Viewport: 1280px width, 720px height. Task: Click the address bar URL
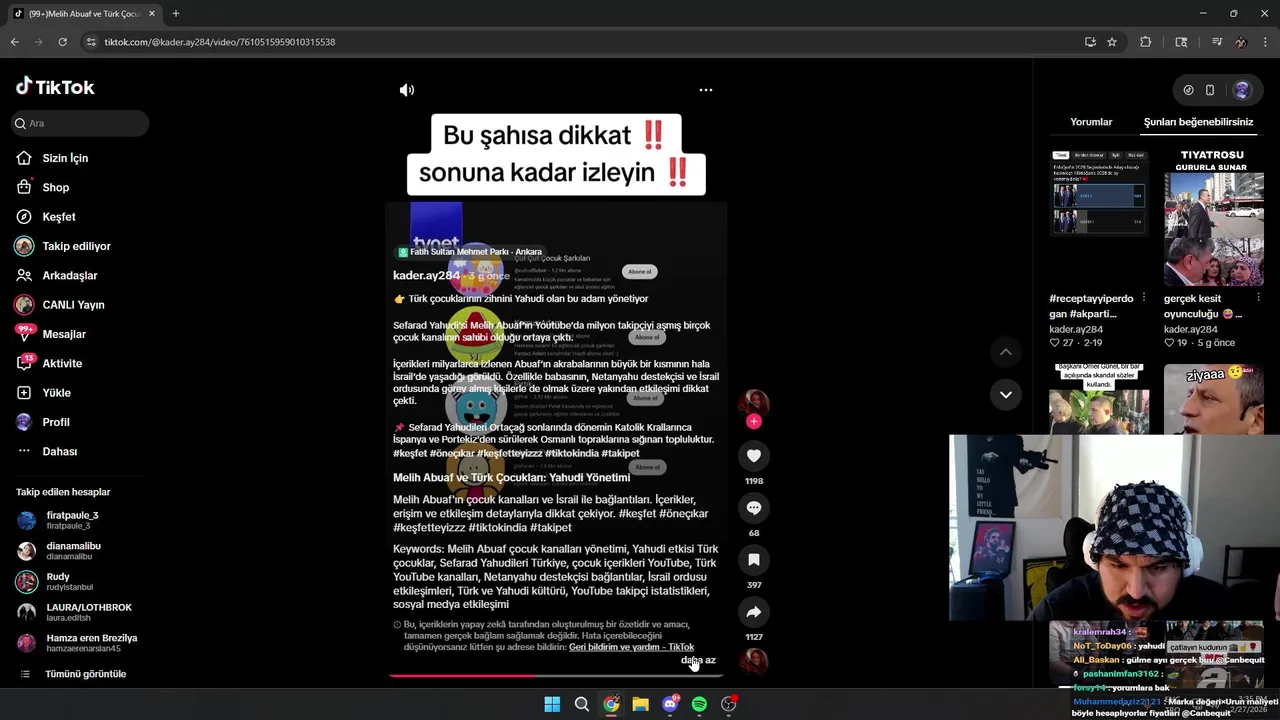click(x=219, y=42)
